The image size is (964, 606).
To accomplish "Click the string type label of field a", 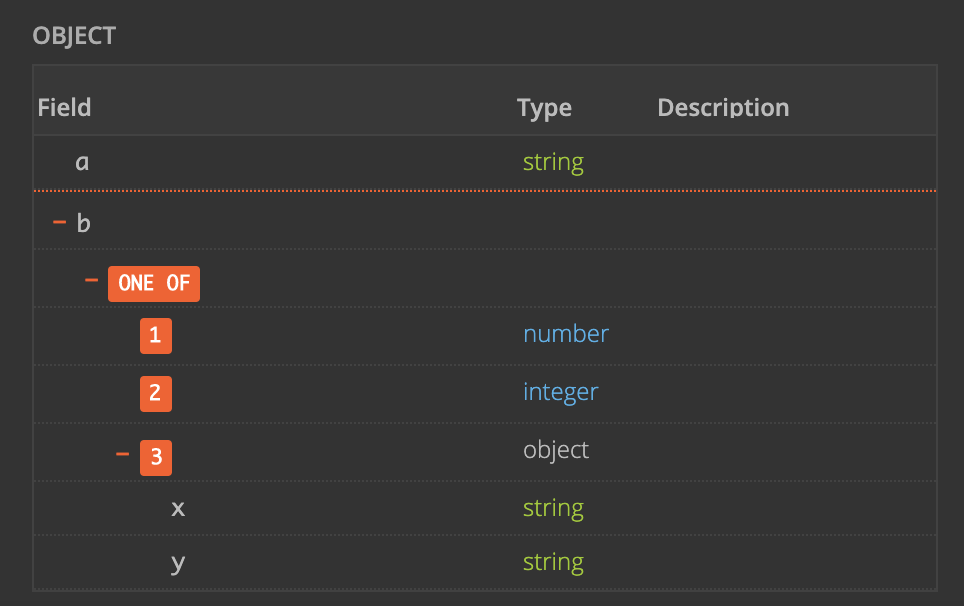I will (x=553, y=160).
